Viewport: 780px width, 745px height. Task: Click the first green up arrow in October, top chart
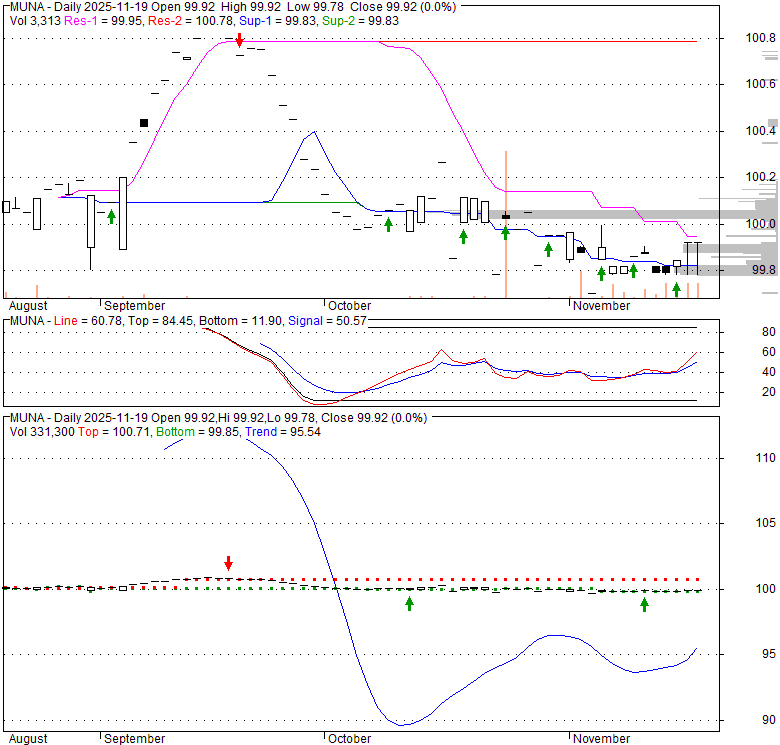388,224
